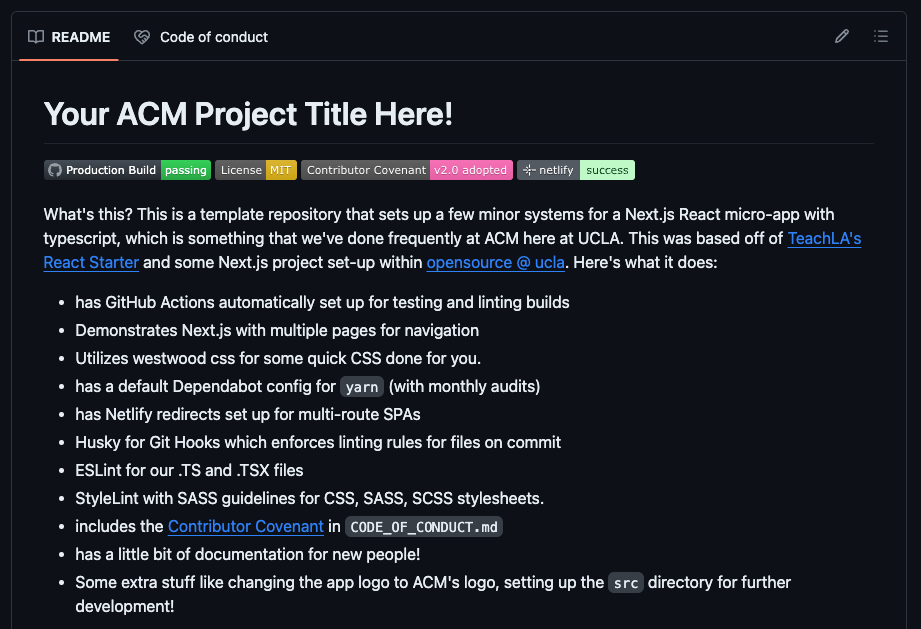Click the book icon on the README tab

point(36,37)
